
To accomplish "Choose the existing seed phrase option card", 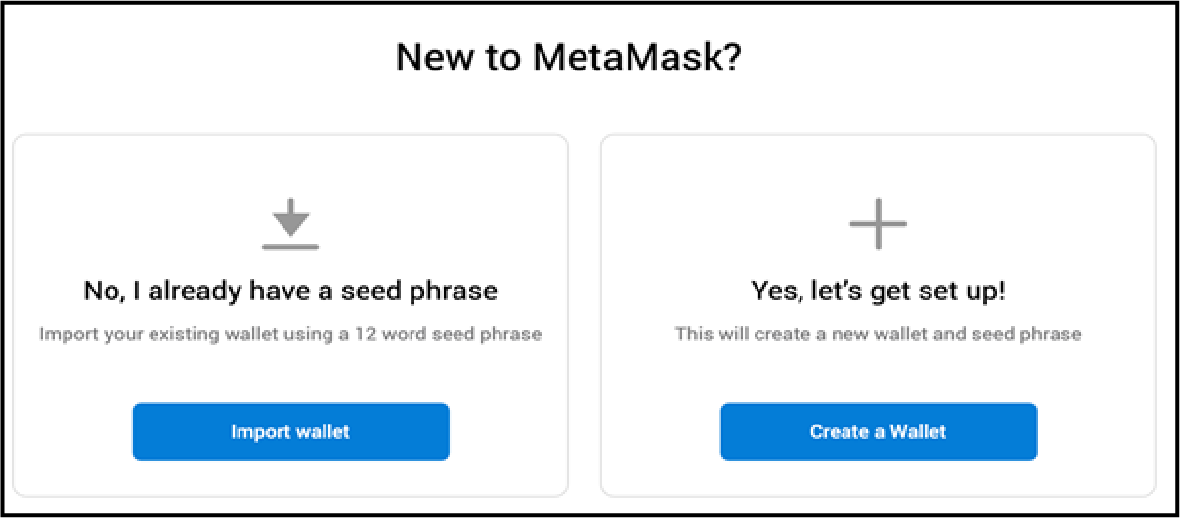I will [x=290, y=315].
